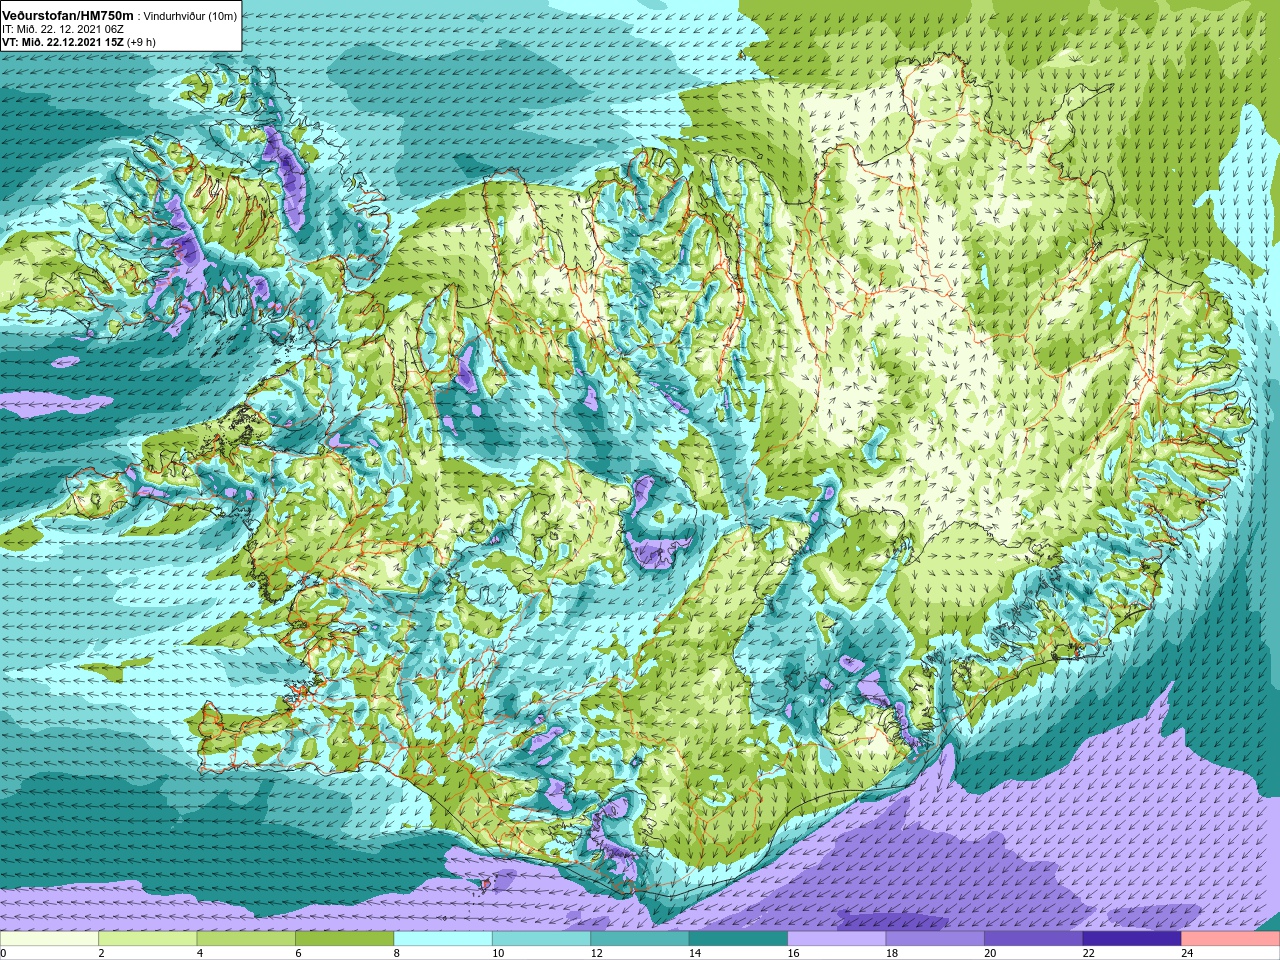Click the light green 2–4 legend swatch
1280x960 pixels.
148,939
